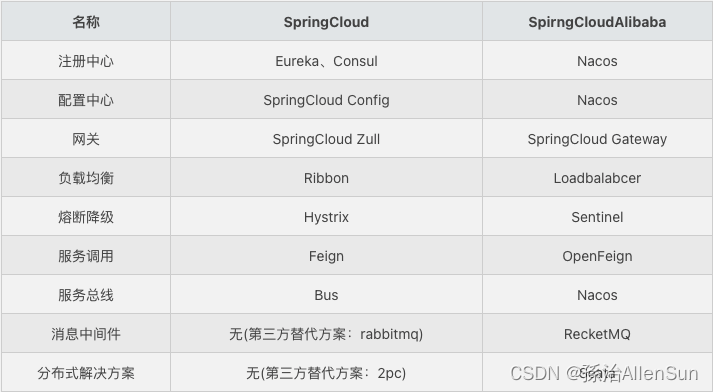713x392 pixels.
Task: Click the Bus cell
Action: tap(326, 295)
